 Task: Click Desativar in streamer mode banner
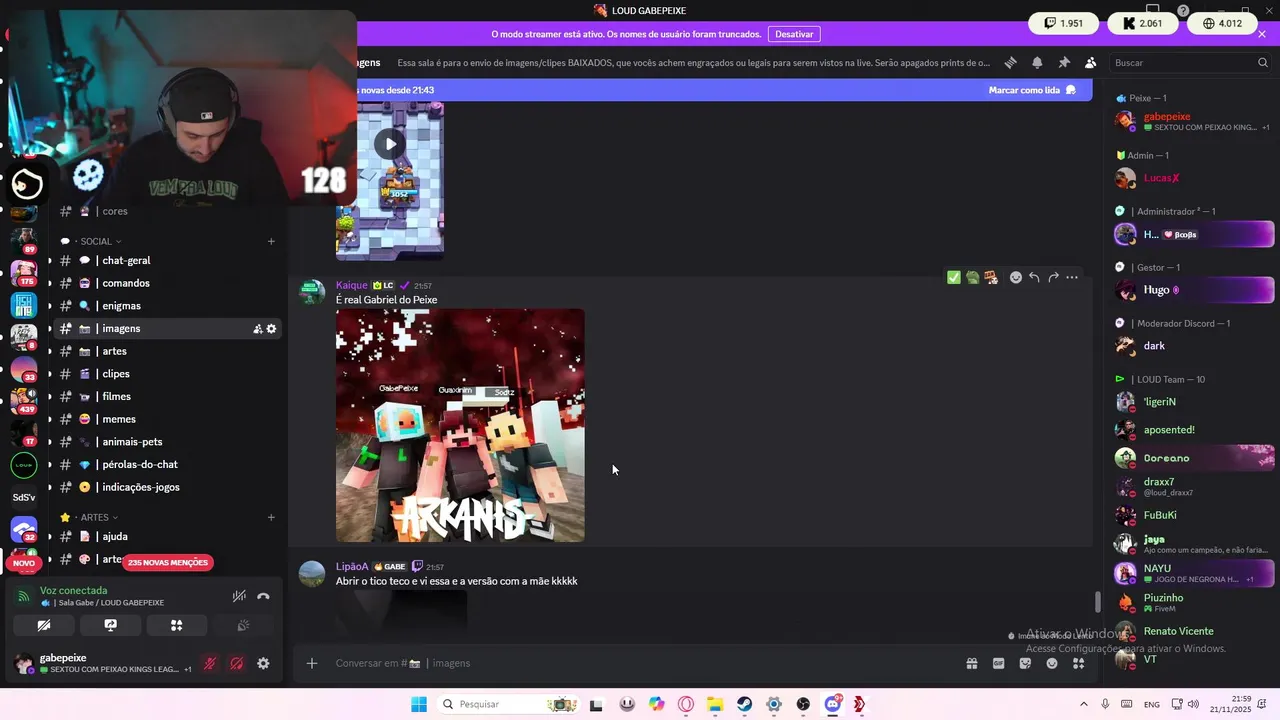click(794, 34)
